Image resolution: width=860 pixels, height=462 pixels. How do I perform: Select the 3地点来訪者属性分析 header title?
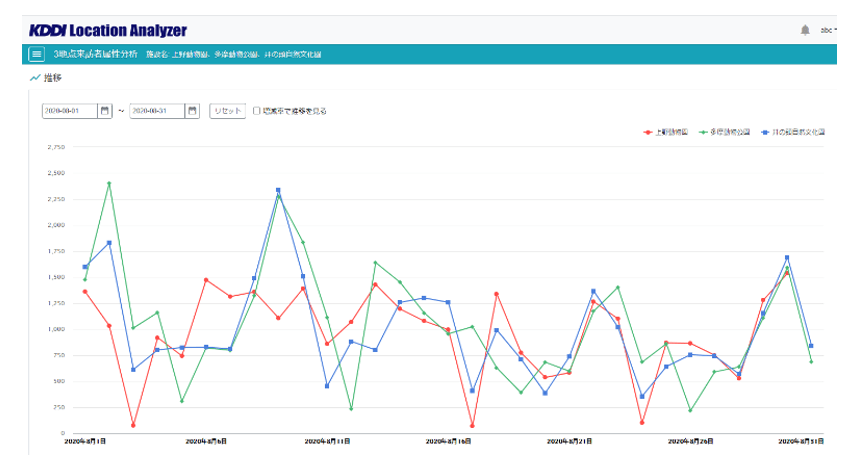[96, 54]
